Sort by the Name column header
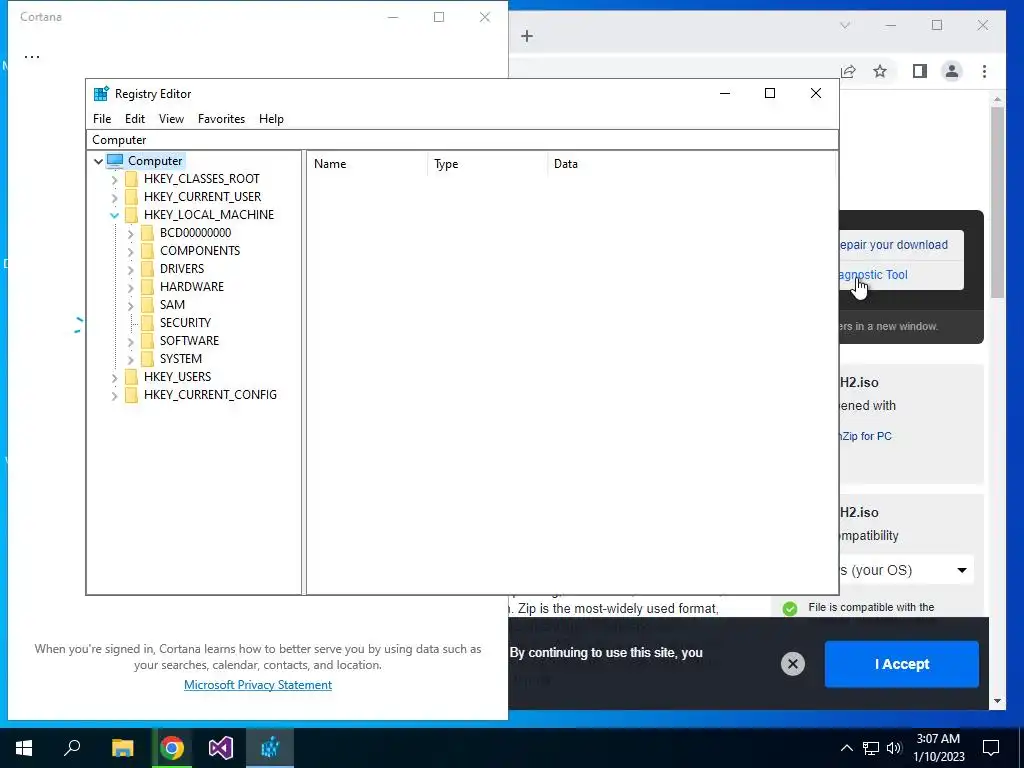Viewport: 1024px width, 768px height. pyautogui.click(x=367, y=164)
